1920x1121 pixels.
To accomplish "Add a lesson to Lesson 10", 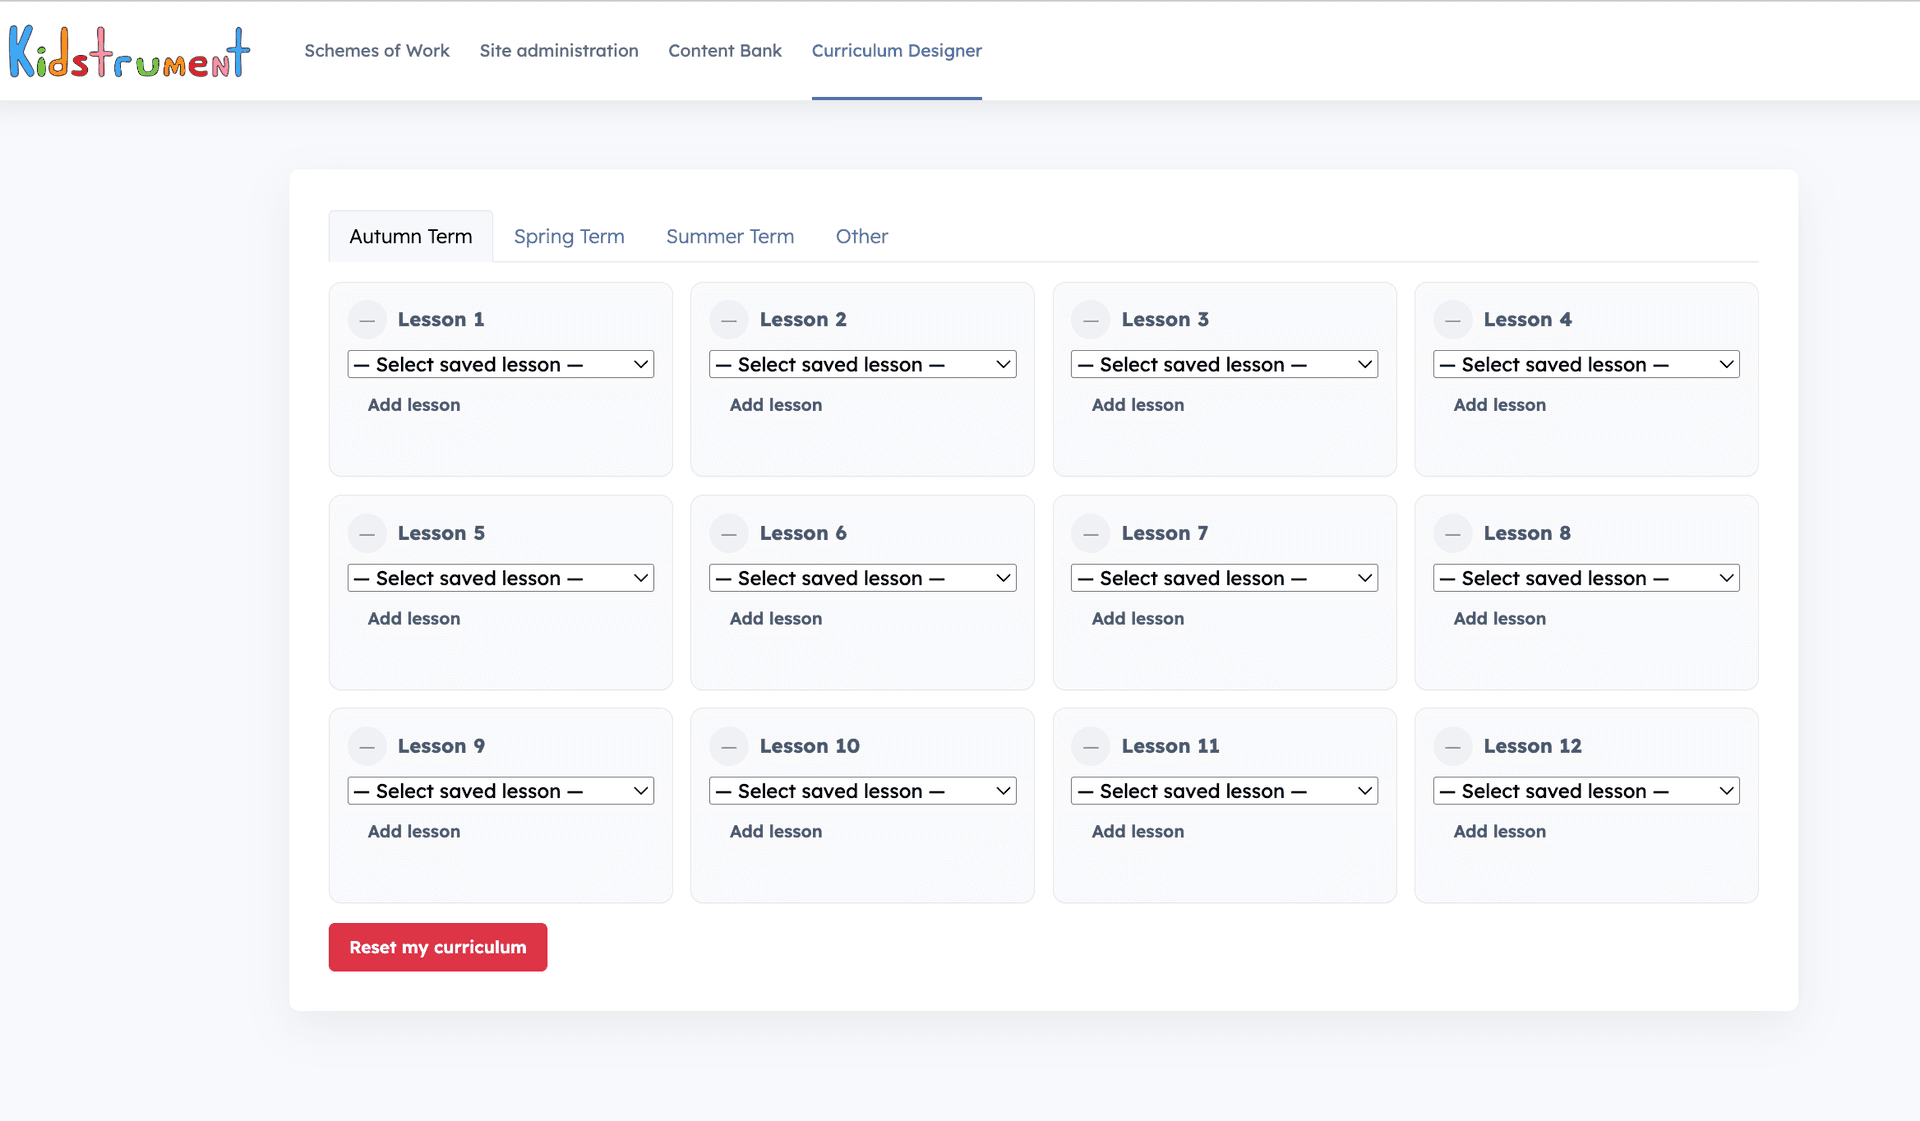I will (776, 832).
